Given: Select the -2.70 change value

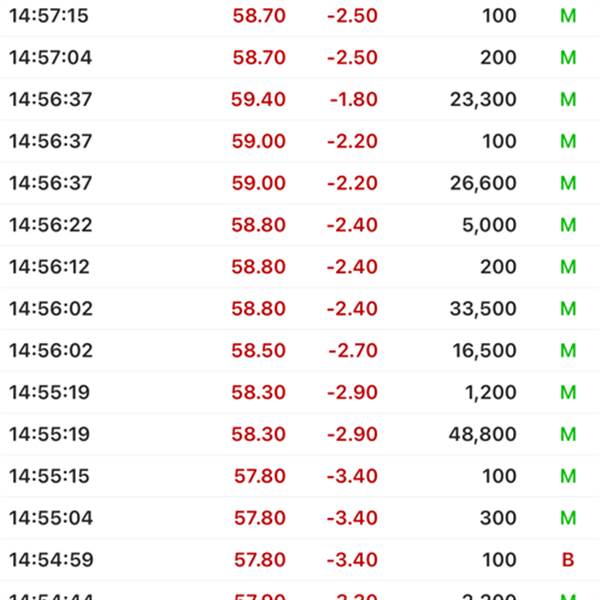Looking at the screenshot, I should (353, 351).
